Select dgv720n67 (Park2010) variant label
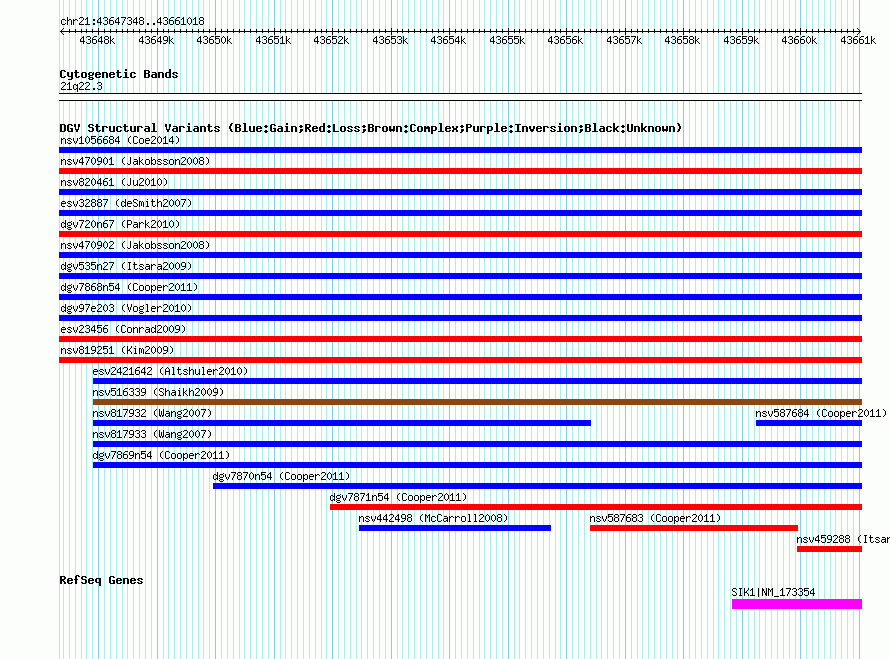Screen dimensions: 890x659 (x=120, y=224)
